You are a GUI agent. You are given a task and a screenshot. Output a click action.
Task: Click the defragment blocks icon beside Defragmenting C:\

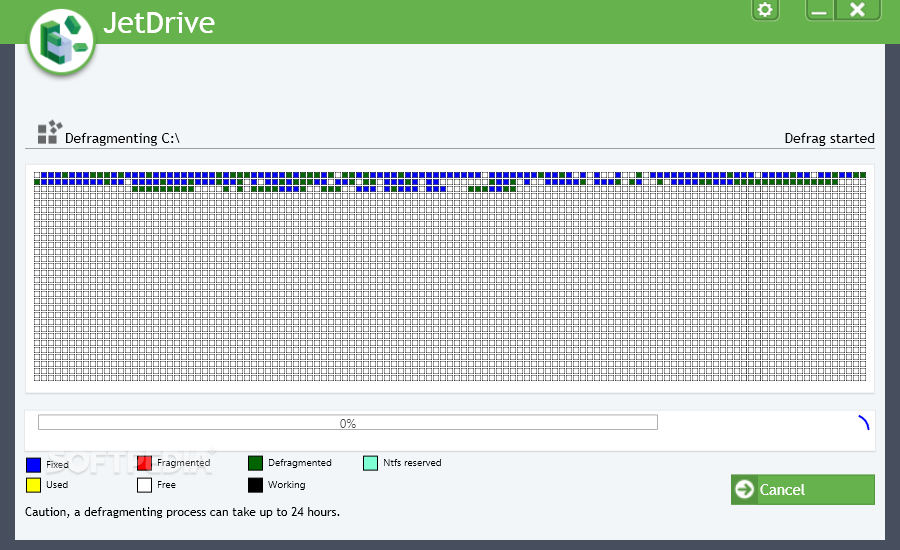[x=49, y=132]
